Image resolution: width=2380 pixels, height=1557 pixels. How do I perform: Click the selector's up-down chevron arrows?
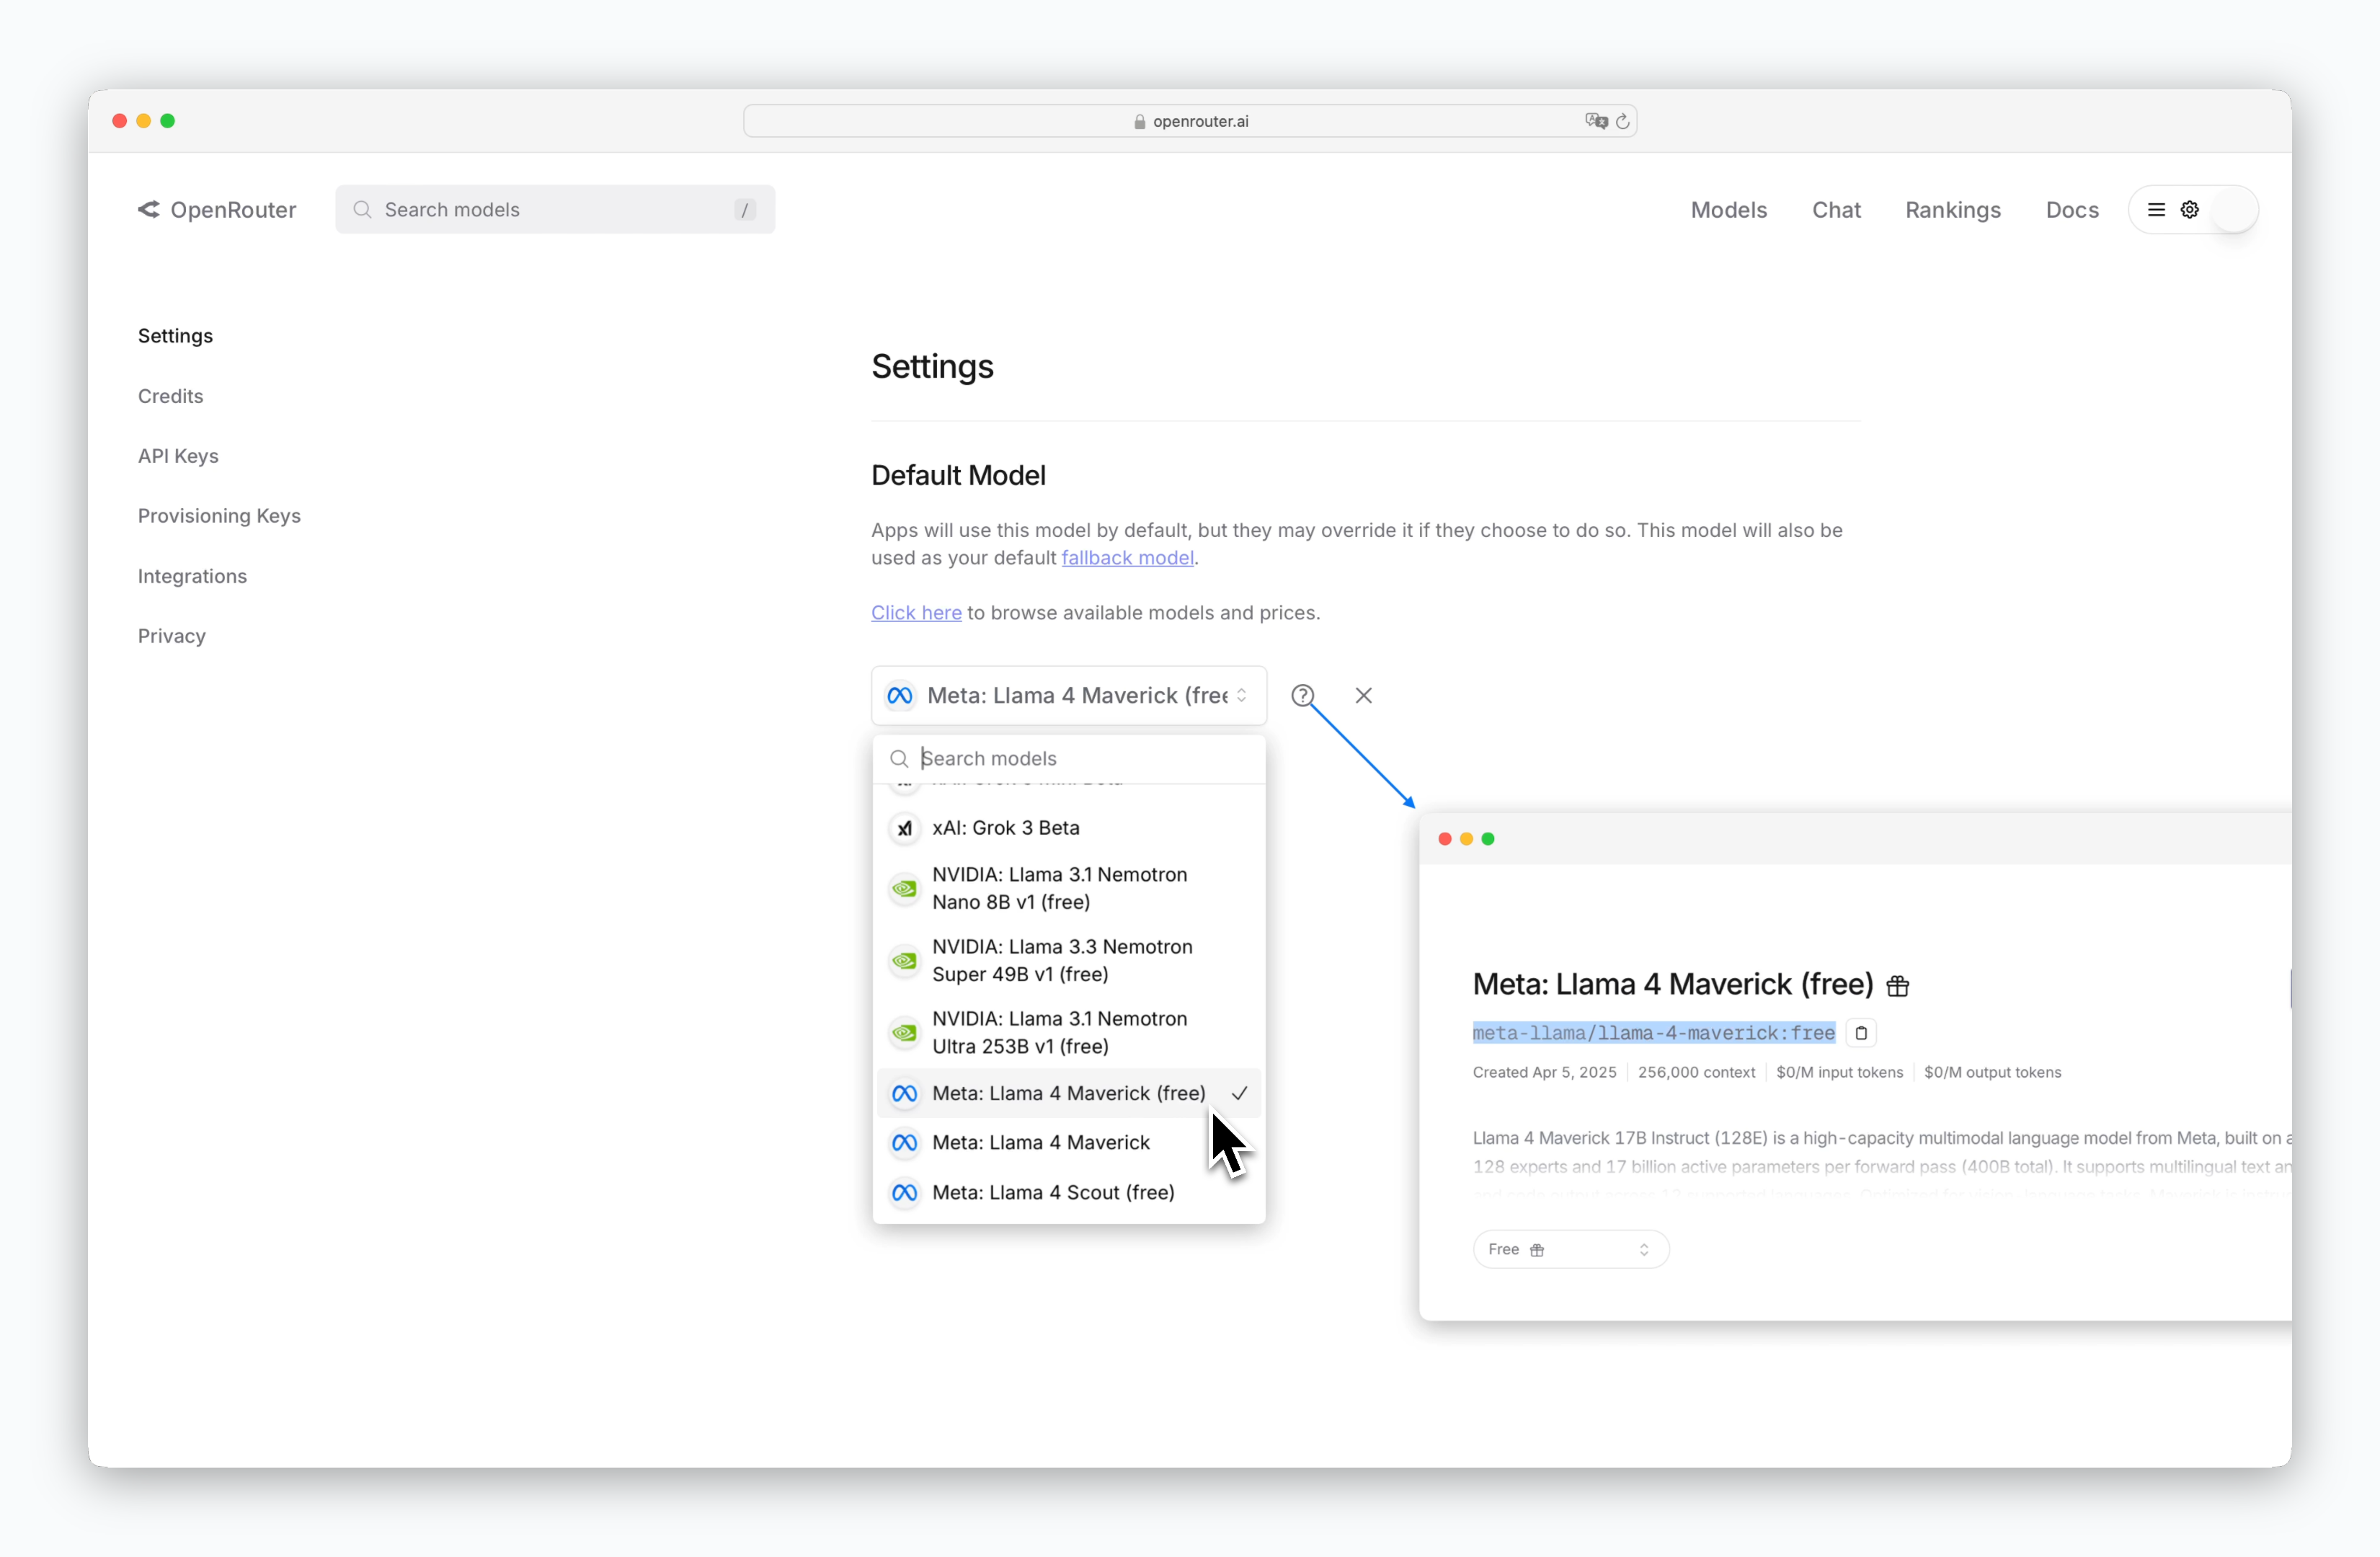click(x=1241, y=695)
